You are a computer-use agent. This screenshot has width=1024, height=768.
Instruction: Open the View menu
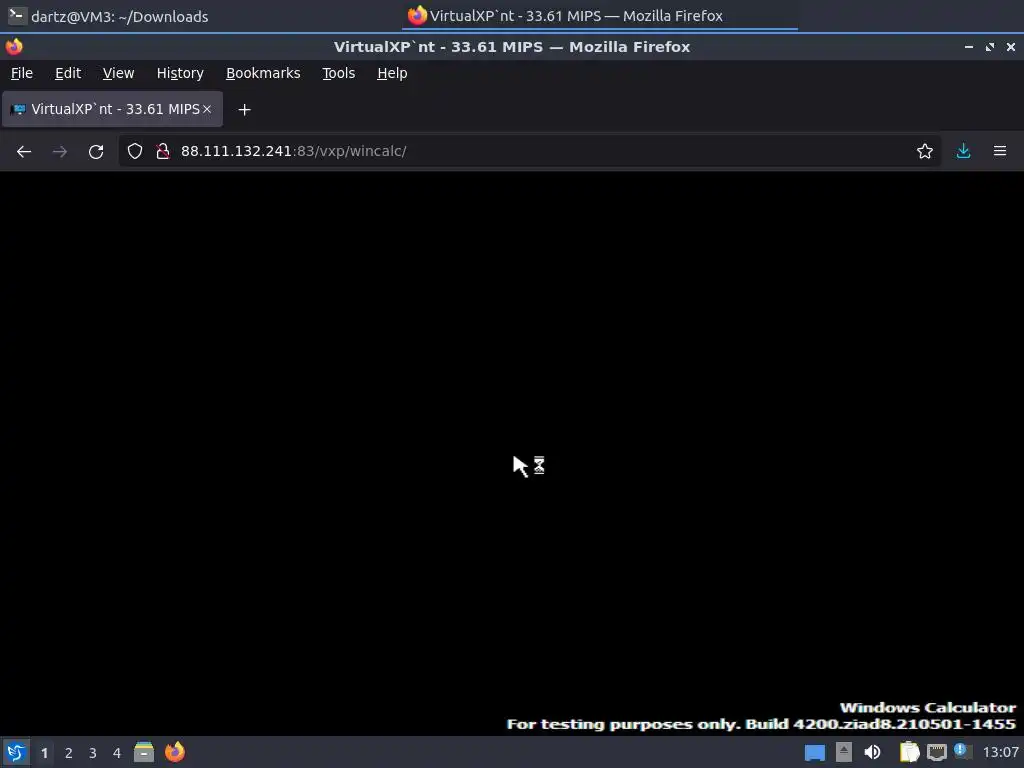coord(118,73)
